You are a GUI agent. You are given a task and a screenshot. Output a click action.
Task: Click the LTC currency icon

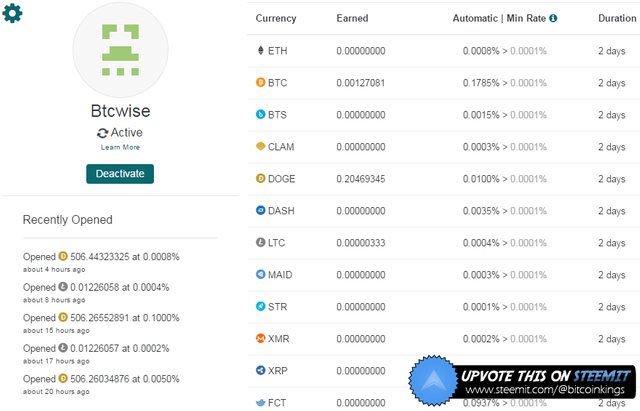pyautogui.click(x=260, y=242)
